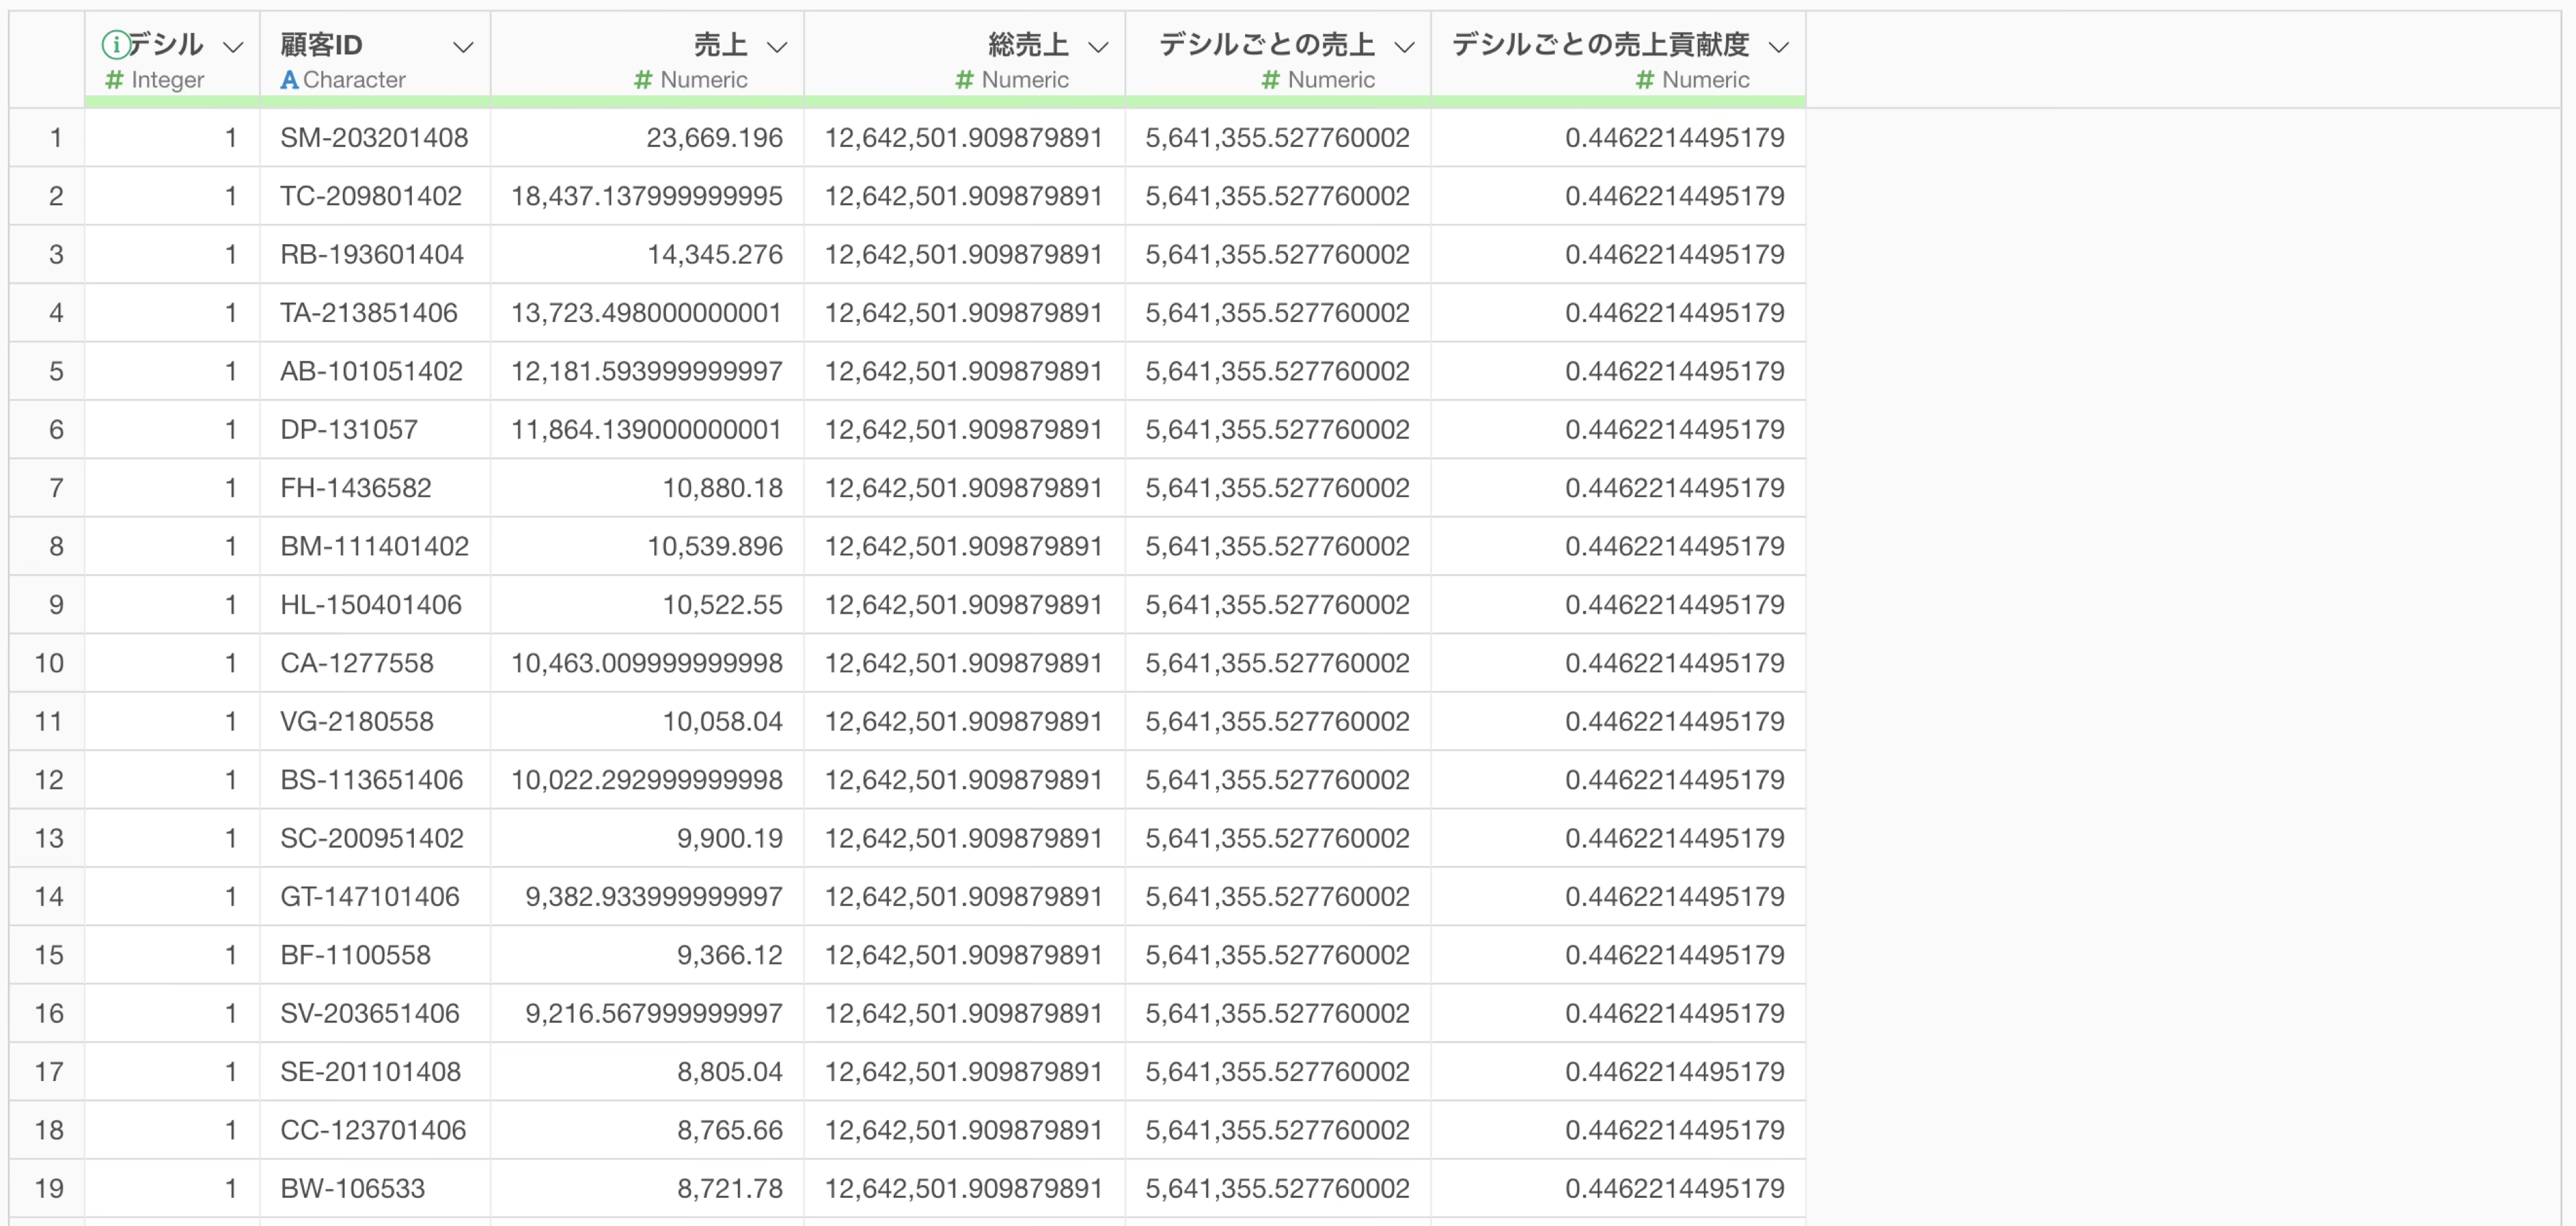The height and width of the screenshot is (1226, 2576).
Task: Open the 顧客ID column dropdown menu
Action: pyautogui.click(x=462, y=47)
